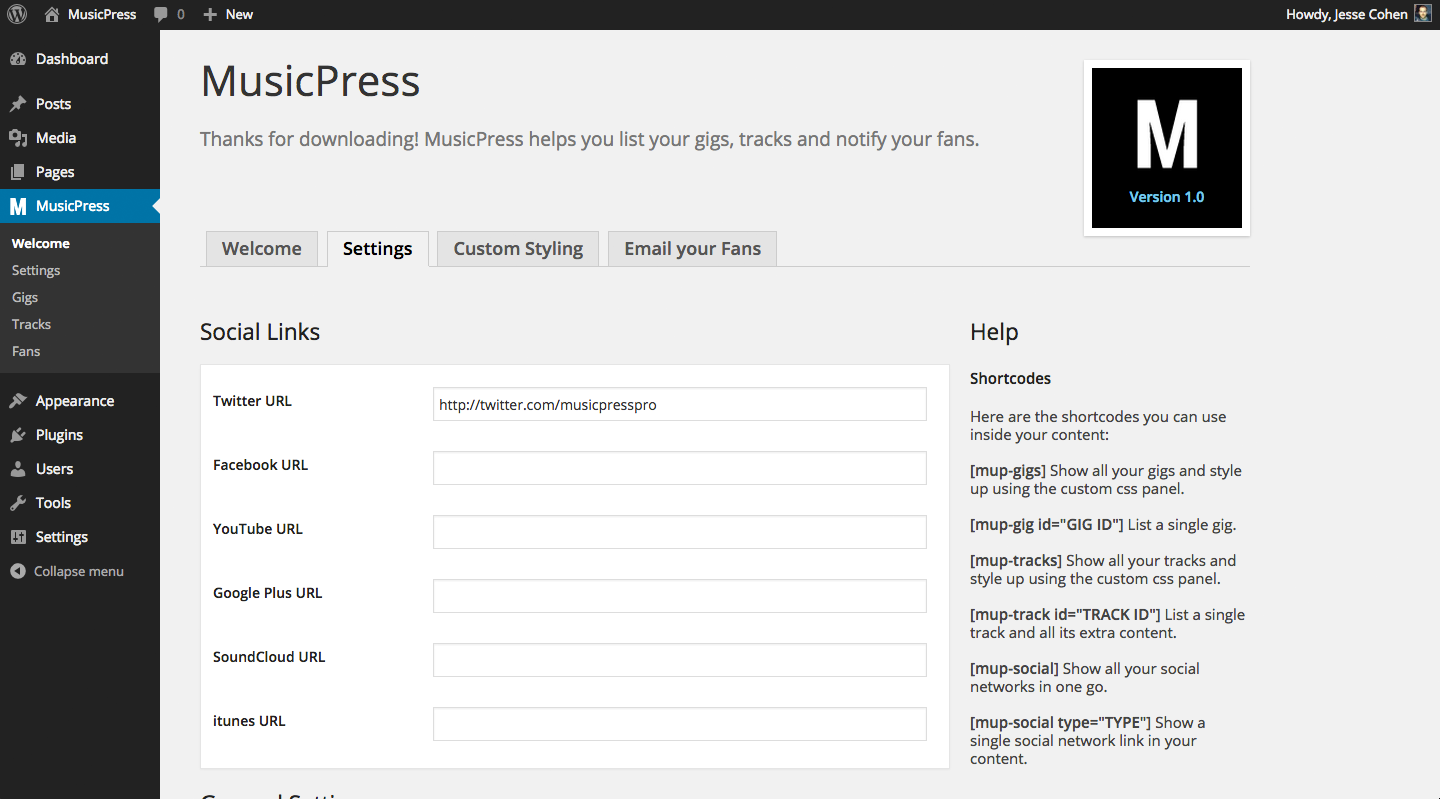Click the SoundCloud URL label
The image size is (1440, 799).
click(269, 657)
